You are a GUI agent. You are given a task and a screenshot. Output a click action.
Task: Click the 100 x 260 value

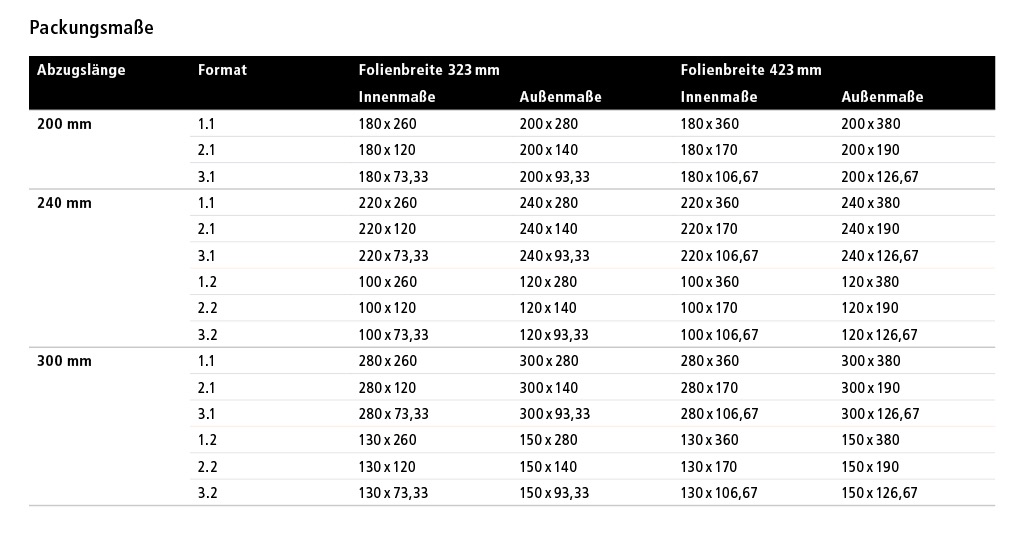click(x=388, y=282)
